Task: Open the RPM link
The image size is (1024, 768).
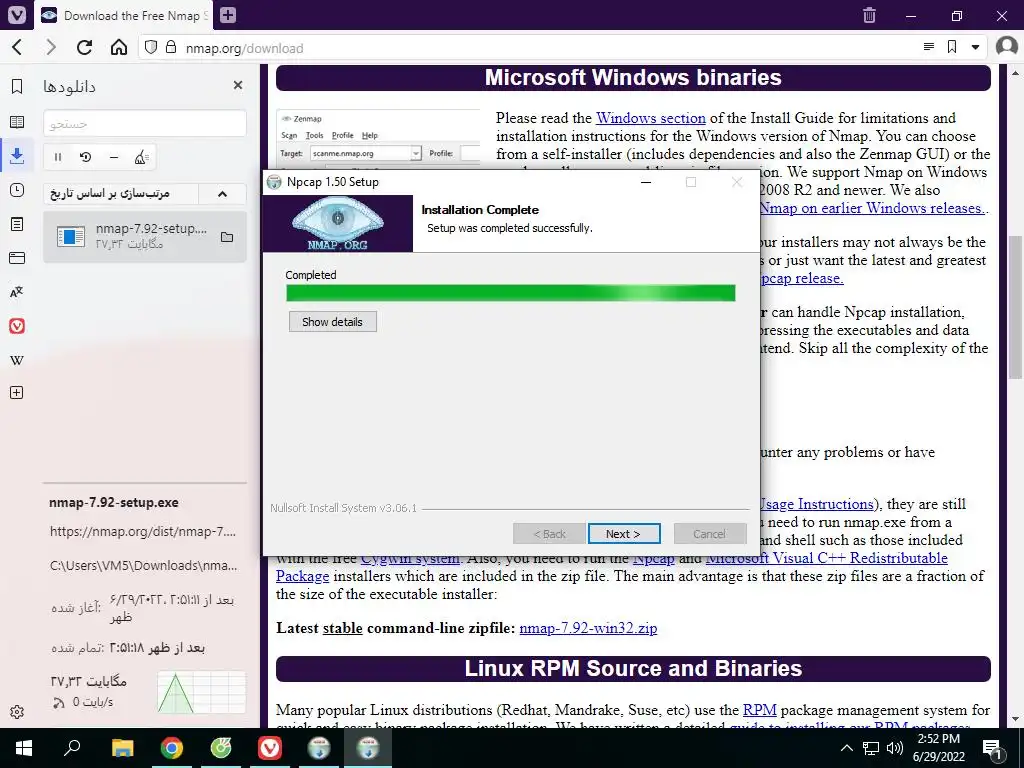Action: coord(760,709)
